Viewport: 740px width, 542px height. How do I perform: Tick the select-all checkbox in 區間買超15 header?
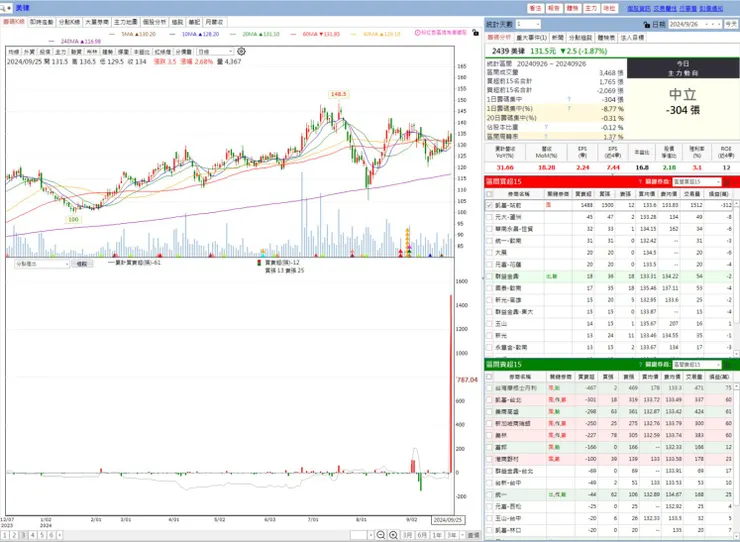[x=489, y=194]
